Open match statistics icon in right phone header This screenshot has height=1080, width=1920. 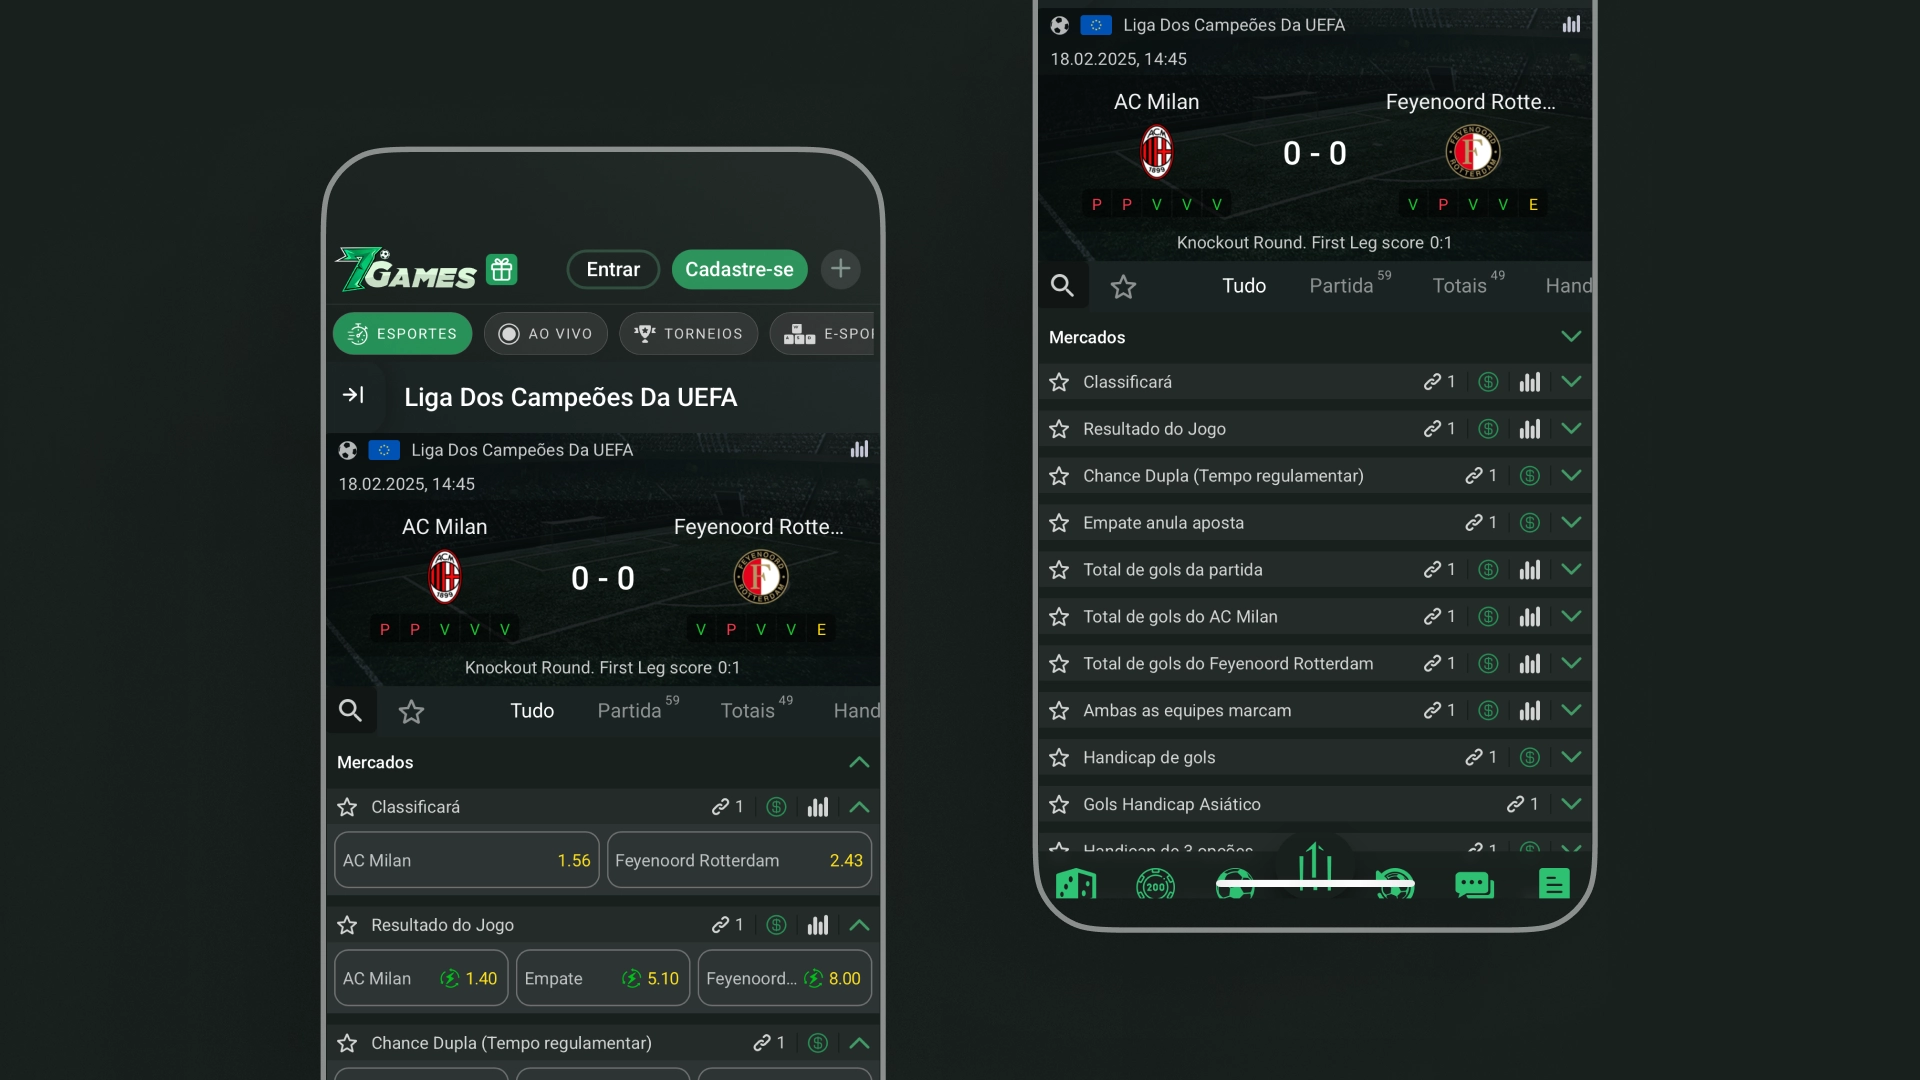tap(1571, 24)
